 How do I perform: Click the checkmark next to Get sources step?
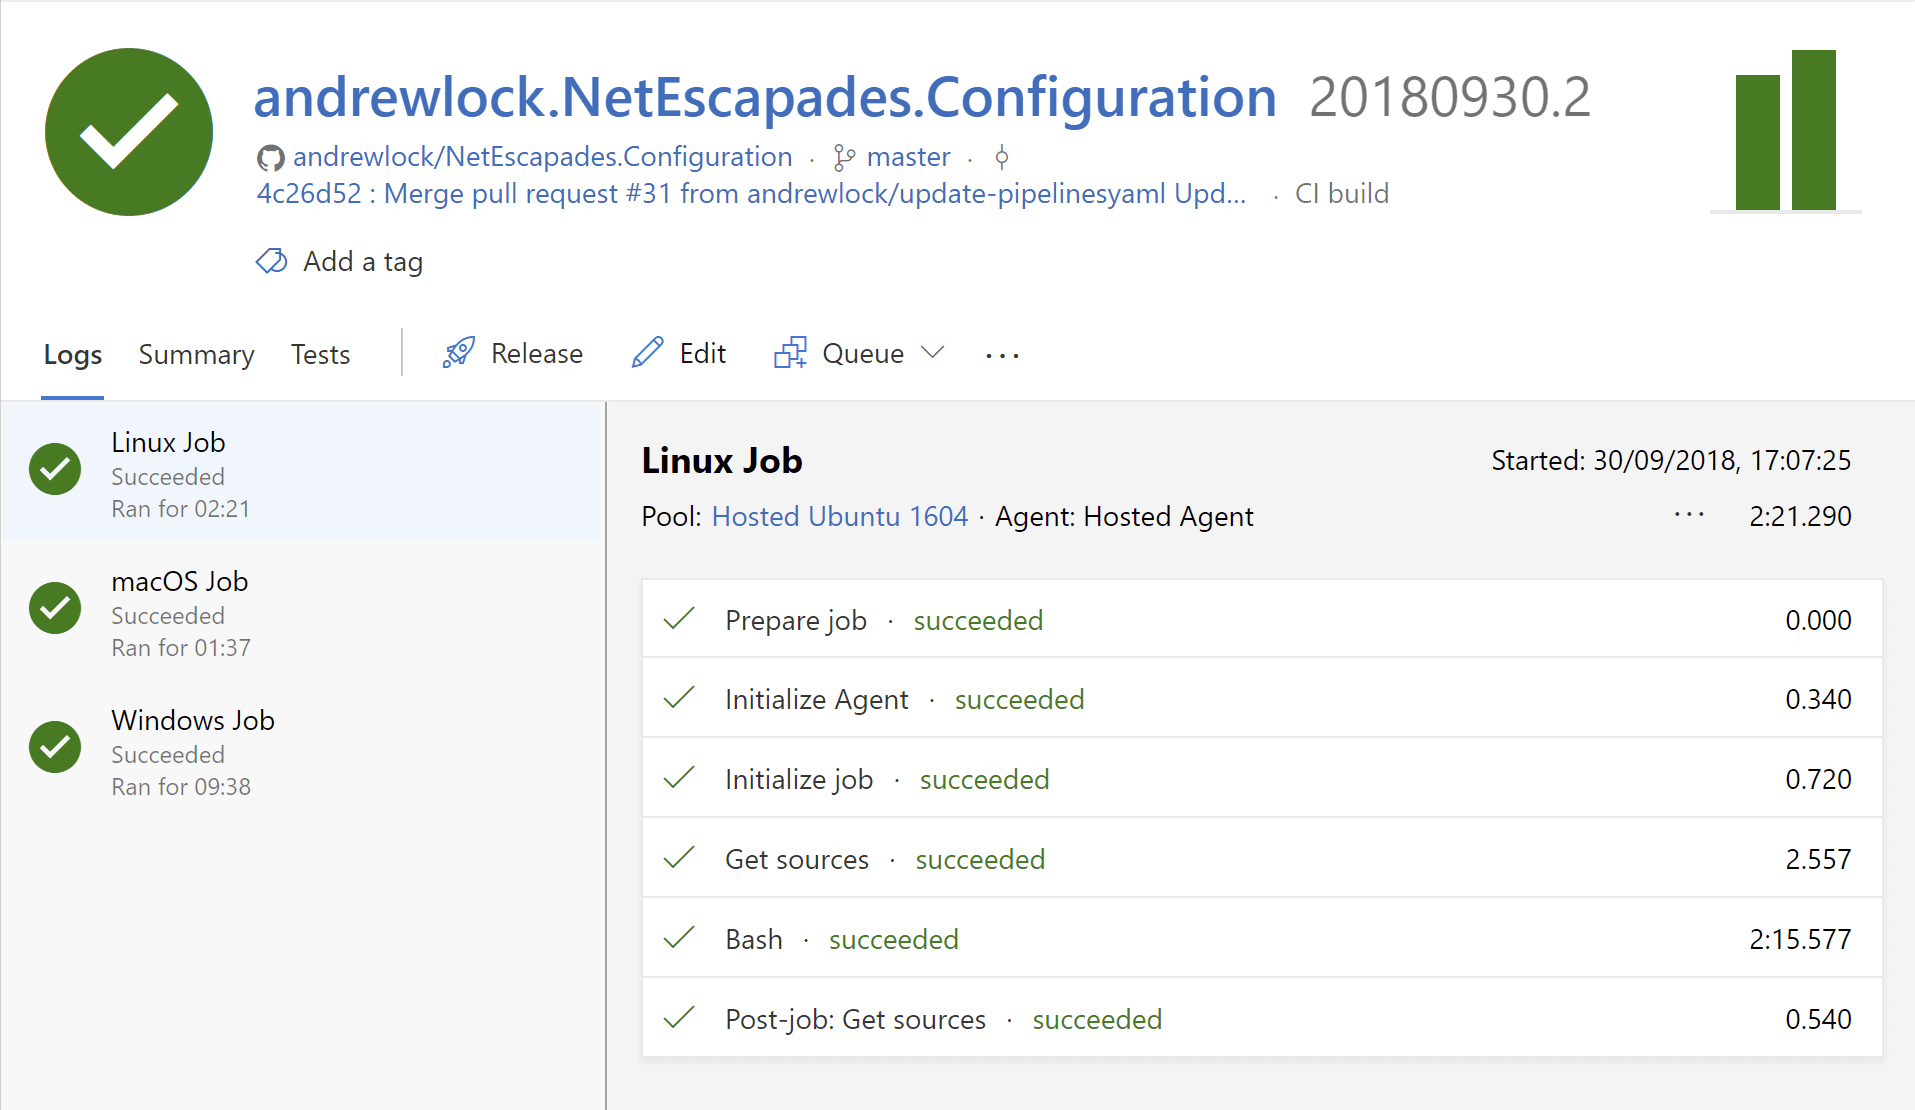point(679,858)
